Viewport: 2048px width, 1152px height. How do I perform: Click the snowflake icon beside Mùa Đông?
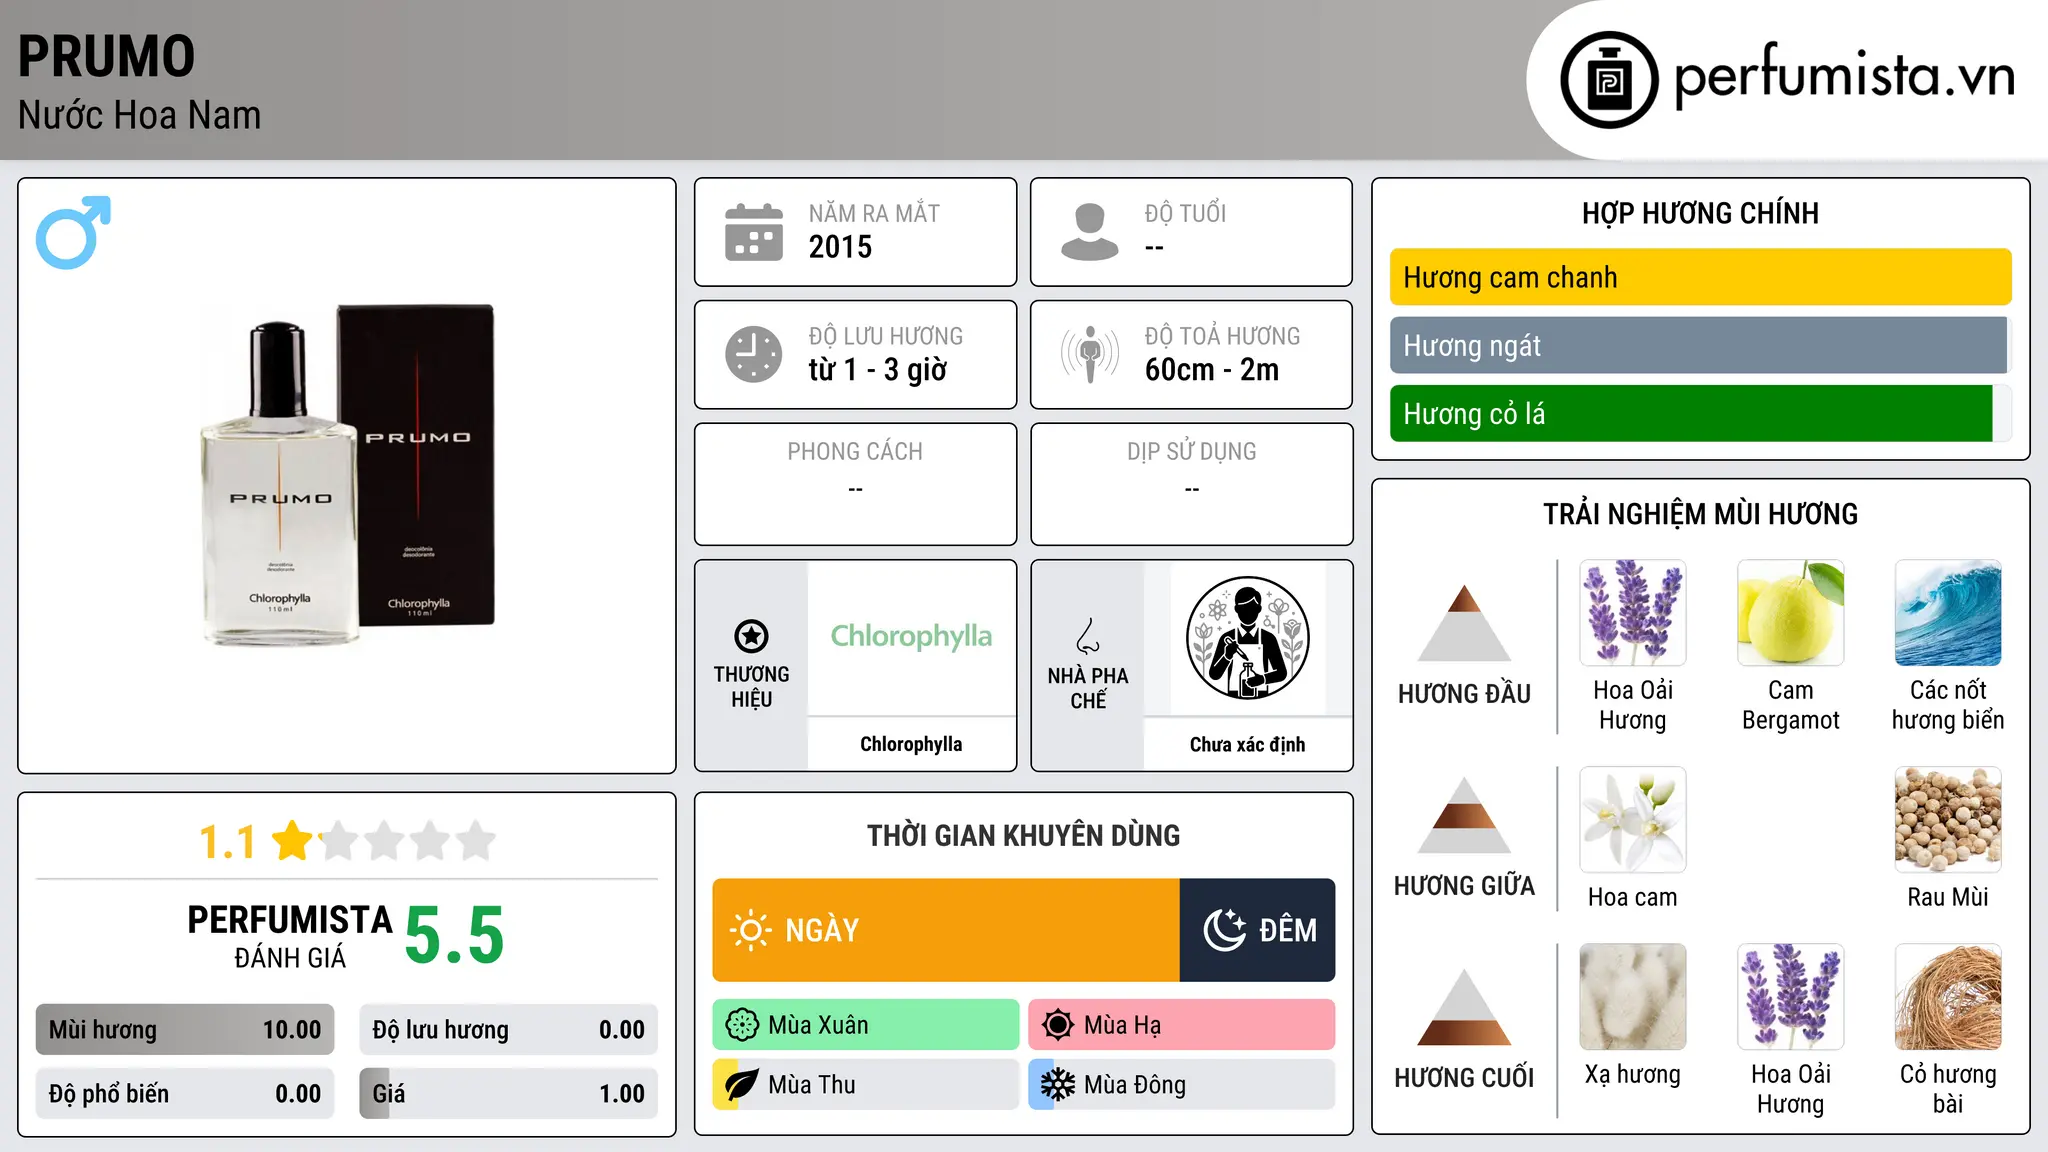coord(1058,1085)
